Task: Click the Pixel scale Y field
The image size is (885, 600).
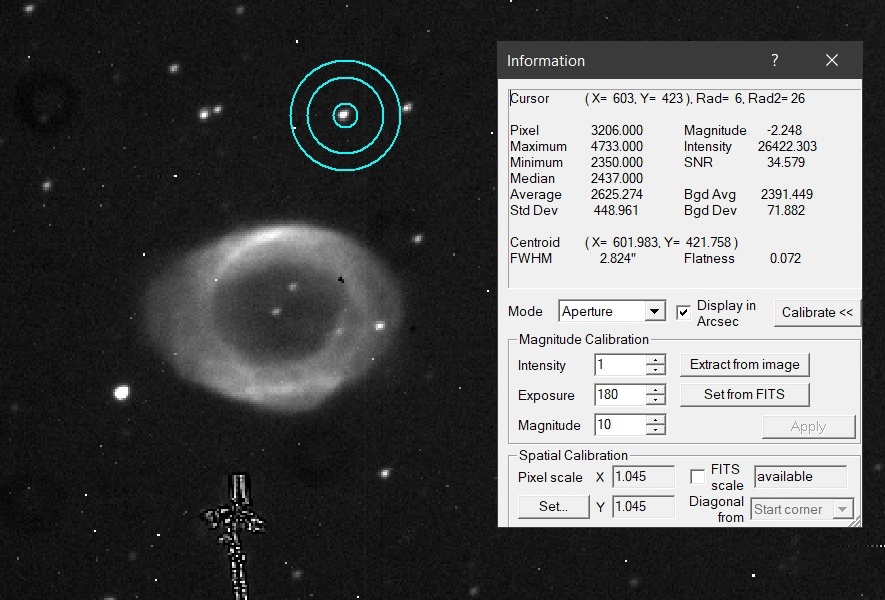Action: (x=643, y=506)
